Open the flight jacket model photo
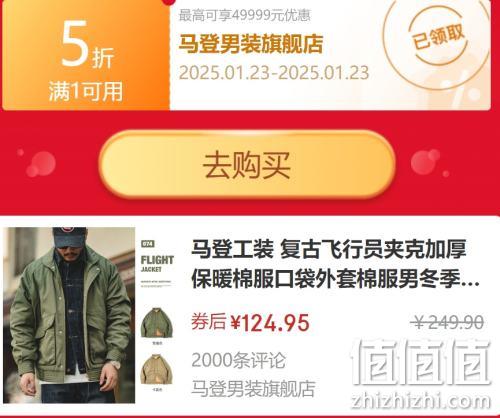Viewport: 500px width, 418px height. tap(69, 315)
